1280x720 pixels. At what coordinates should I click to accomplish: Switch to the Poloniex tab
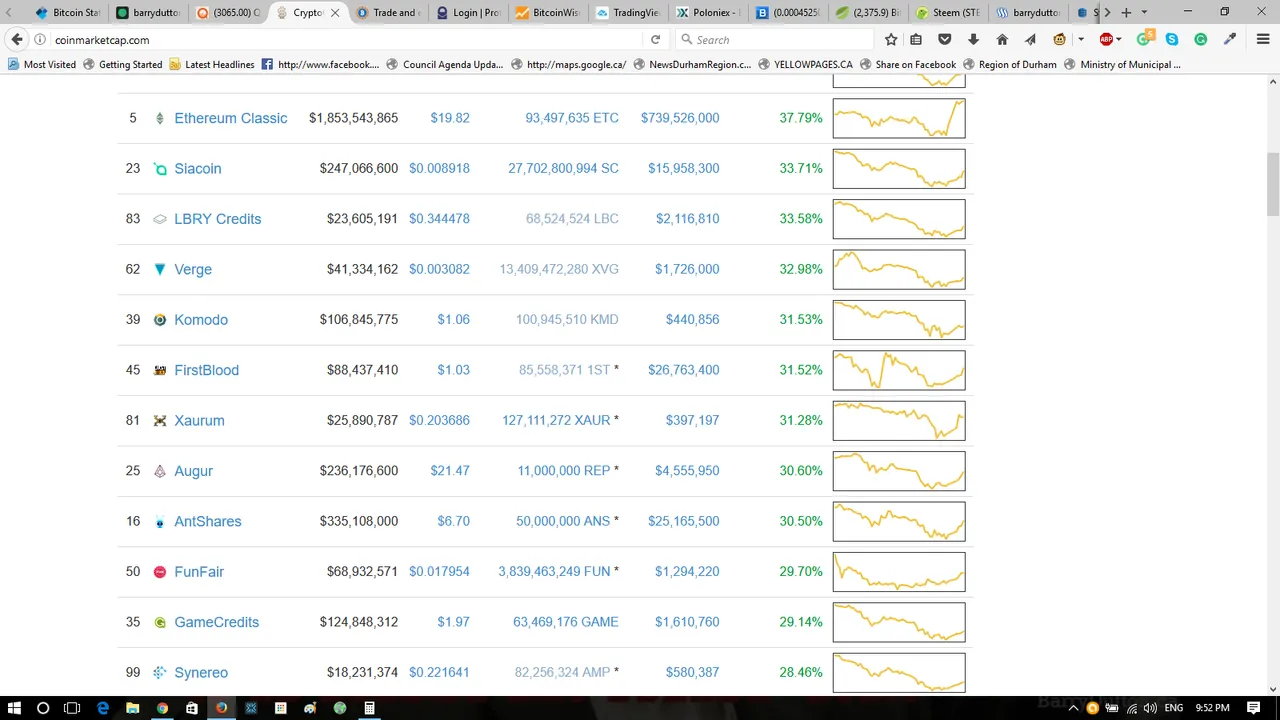[708, 13]
